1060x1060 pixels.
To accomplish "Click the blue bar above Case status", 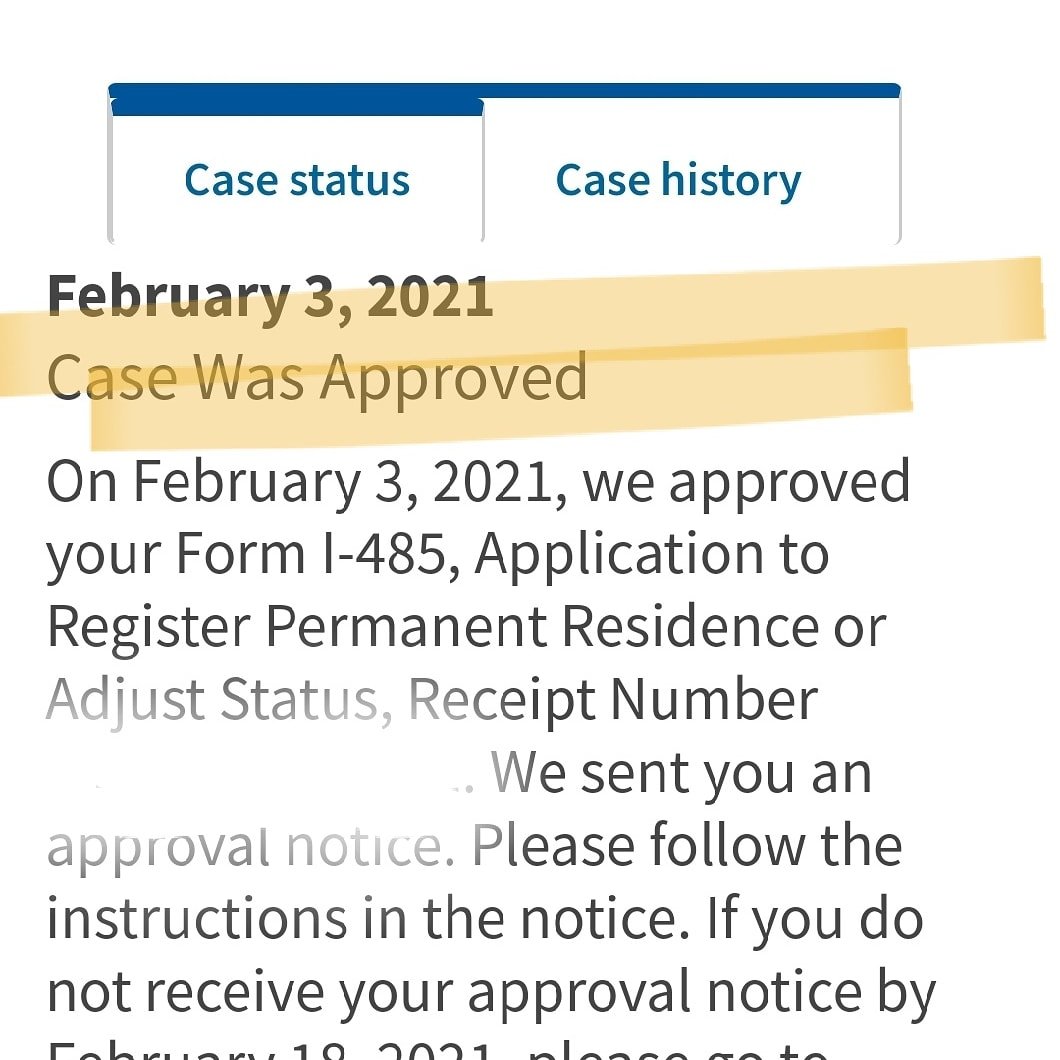I will click(297, 107).
